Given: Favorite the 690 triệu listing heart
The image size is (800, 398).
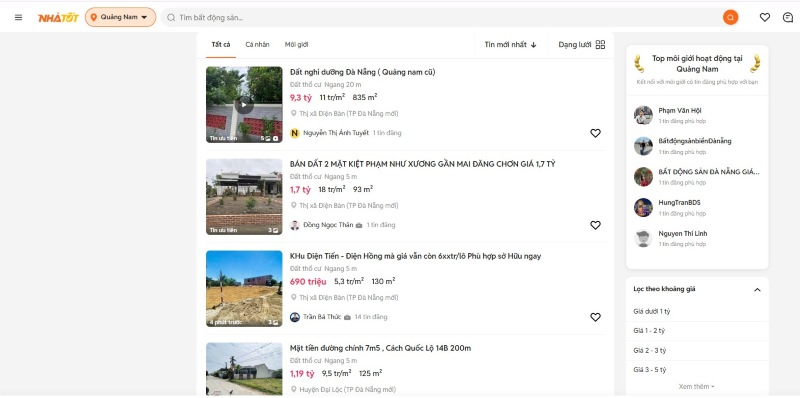Looking at the screenshot, I should tap(595, 317).
